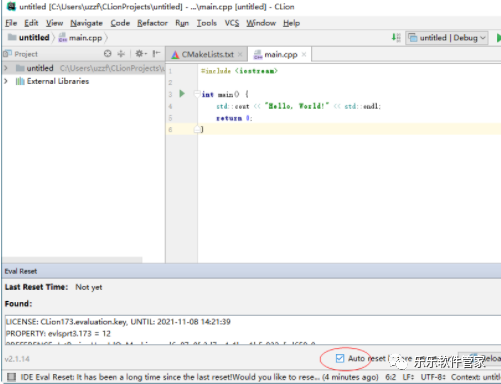This screenshot has height=384, width=501.
Task: Open the Code menu
Action: tap(120, 23)
